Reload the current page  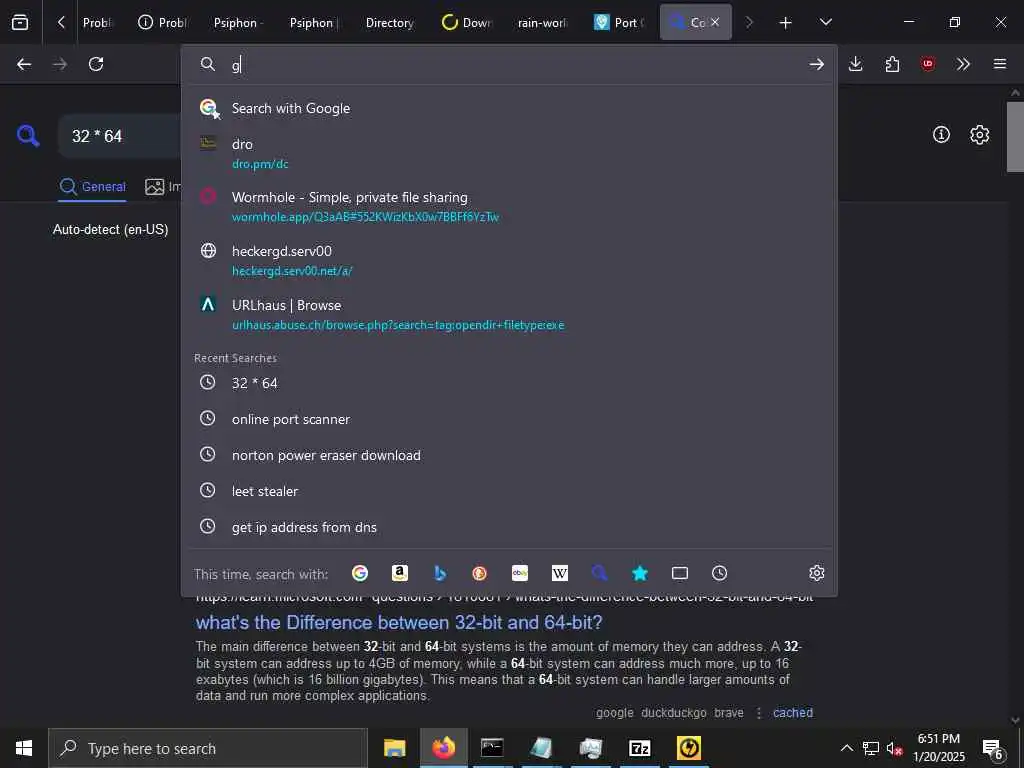tap(96, 64)
